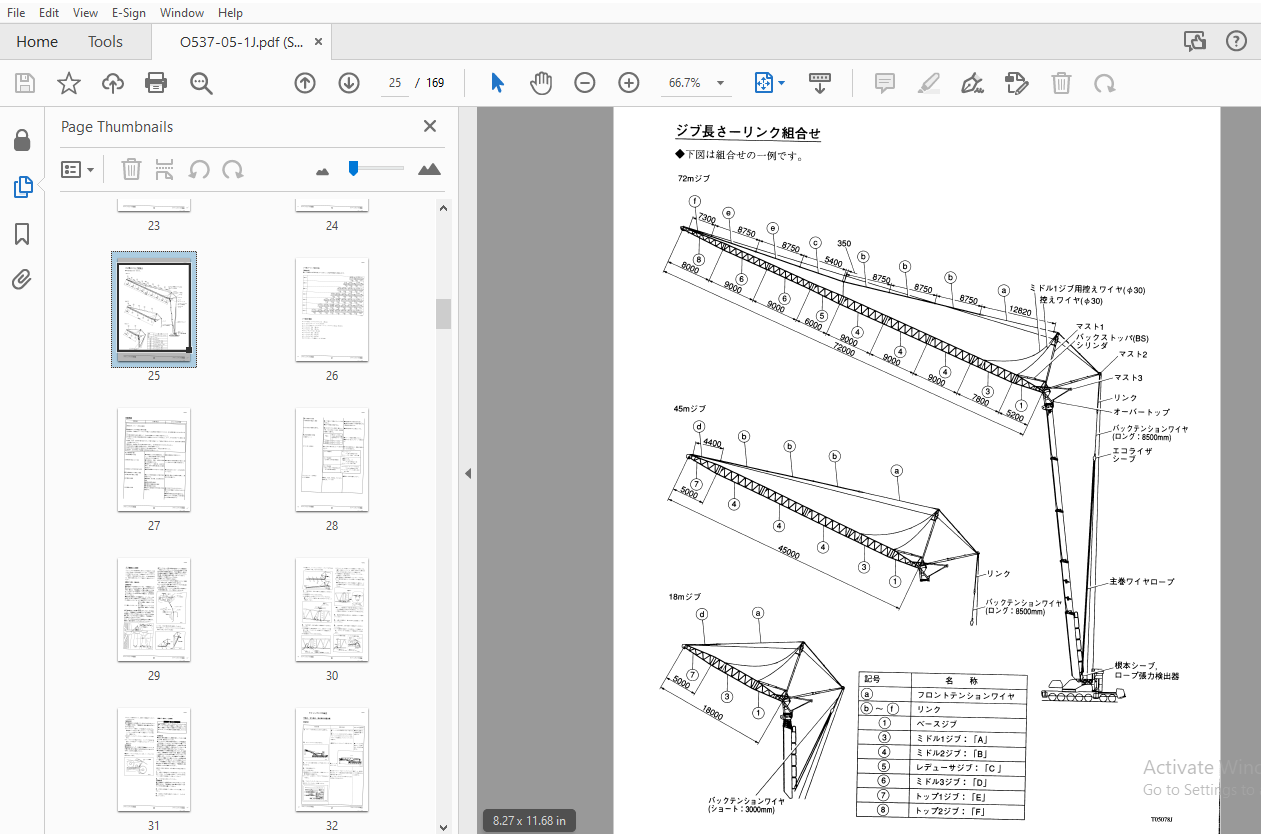Select page 26 thumbnail

click(332, 310)
